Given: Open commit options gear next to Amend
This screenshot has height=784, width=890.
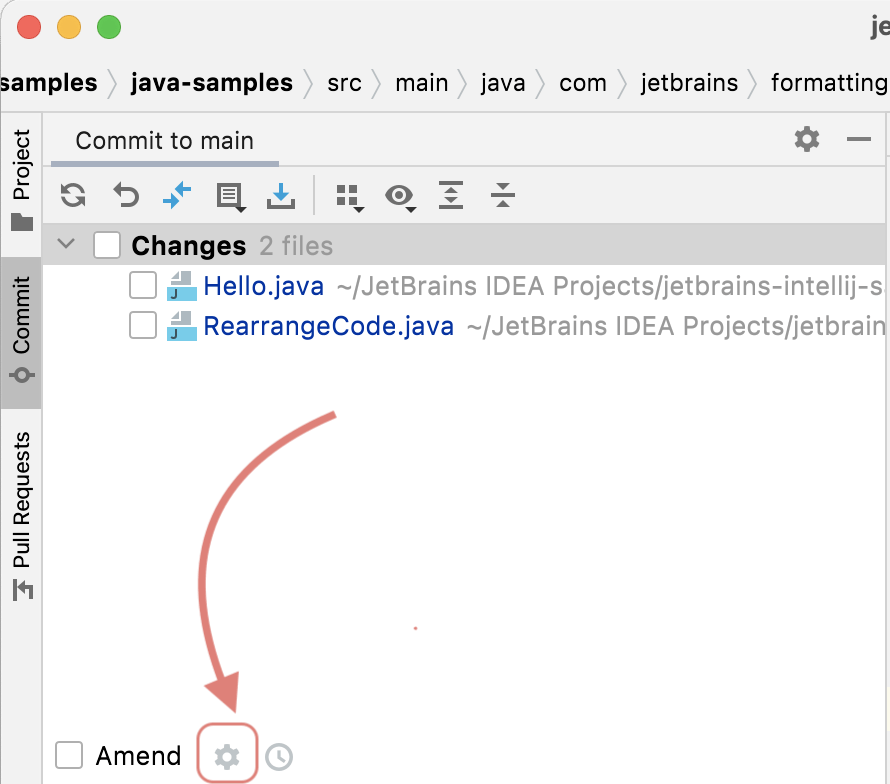Looking at the screenshot, I should [228, 756].
